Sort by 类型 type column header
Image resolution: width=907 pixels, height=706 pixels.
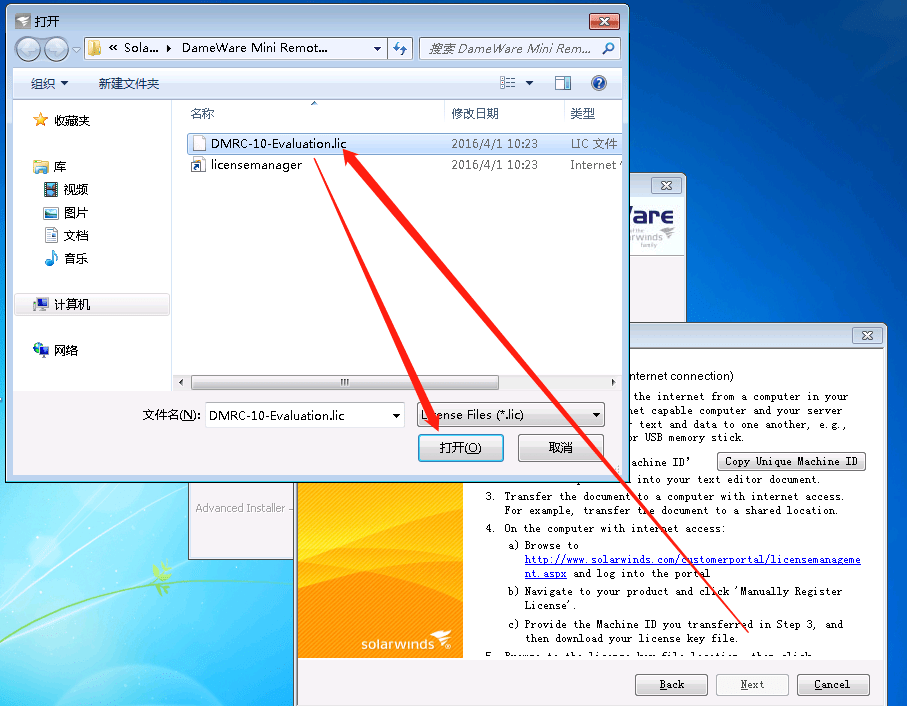click(582, 113)
